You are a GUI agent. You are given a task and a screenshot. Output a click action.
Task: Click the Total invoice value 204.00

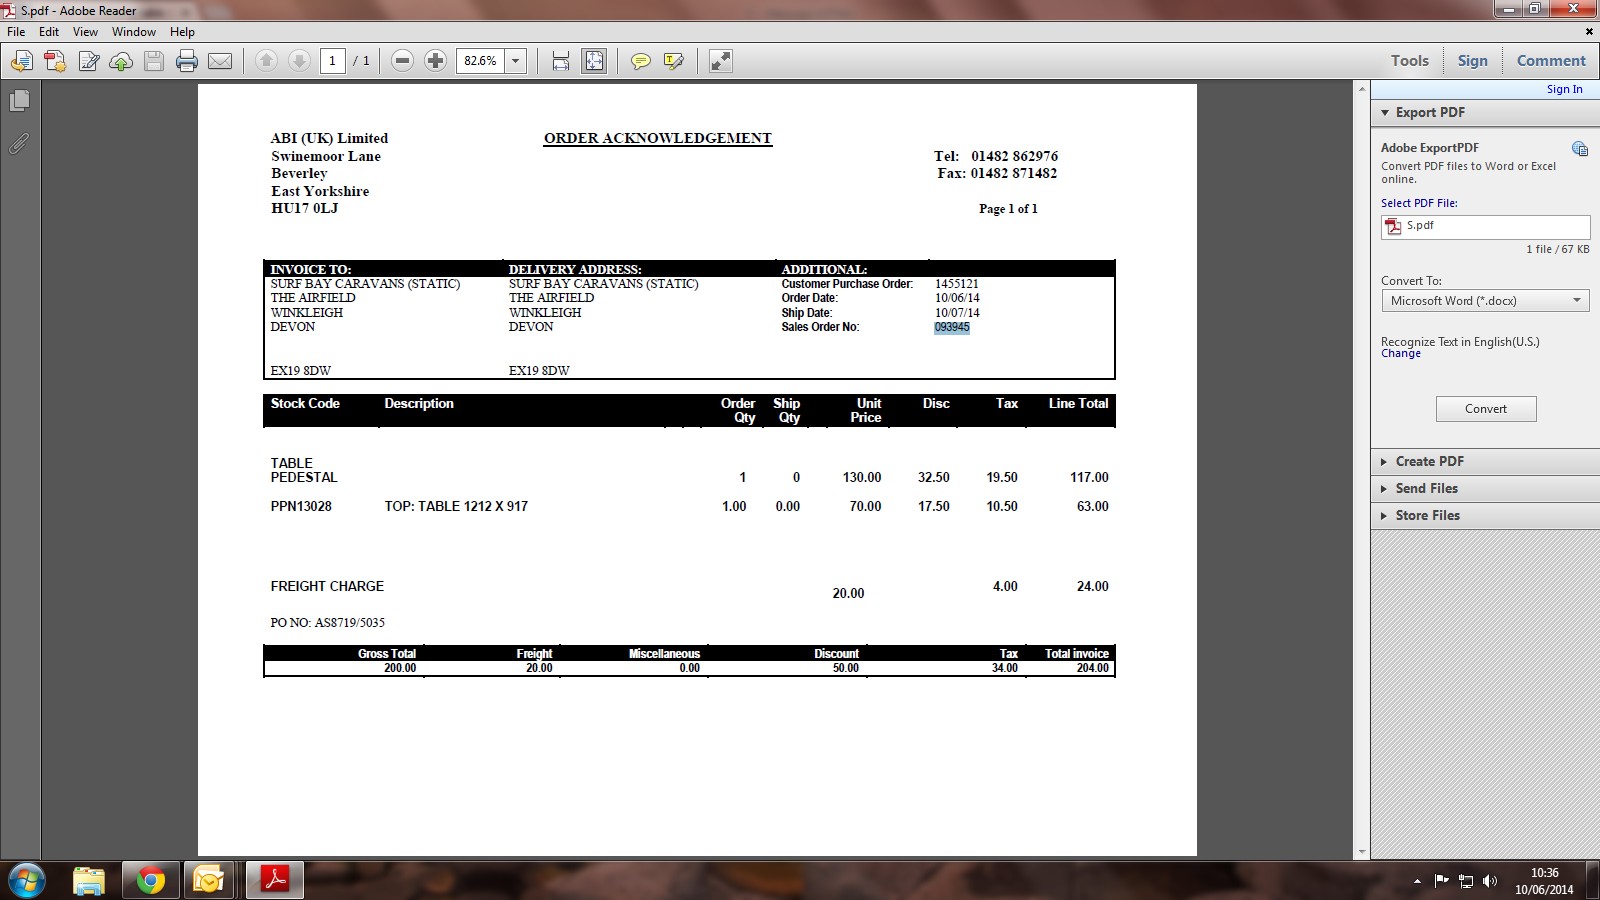[1092, 668]
